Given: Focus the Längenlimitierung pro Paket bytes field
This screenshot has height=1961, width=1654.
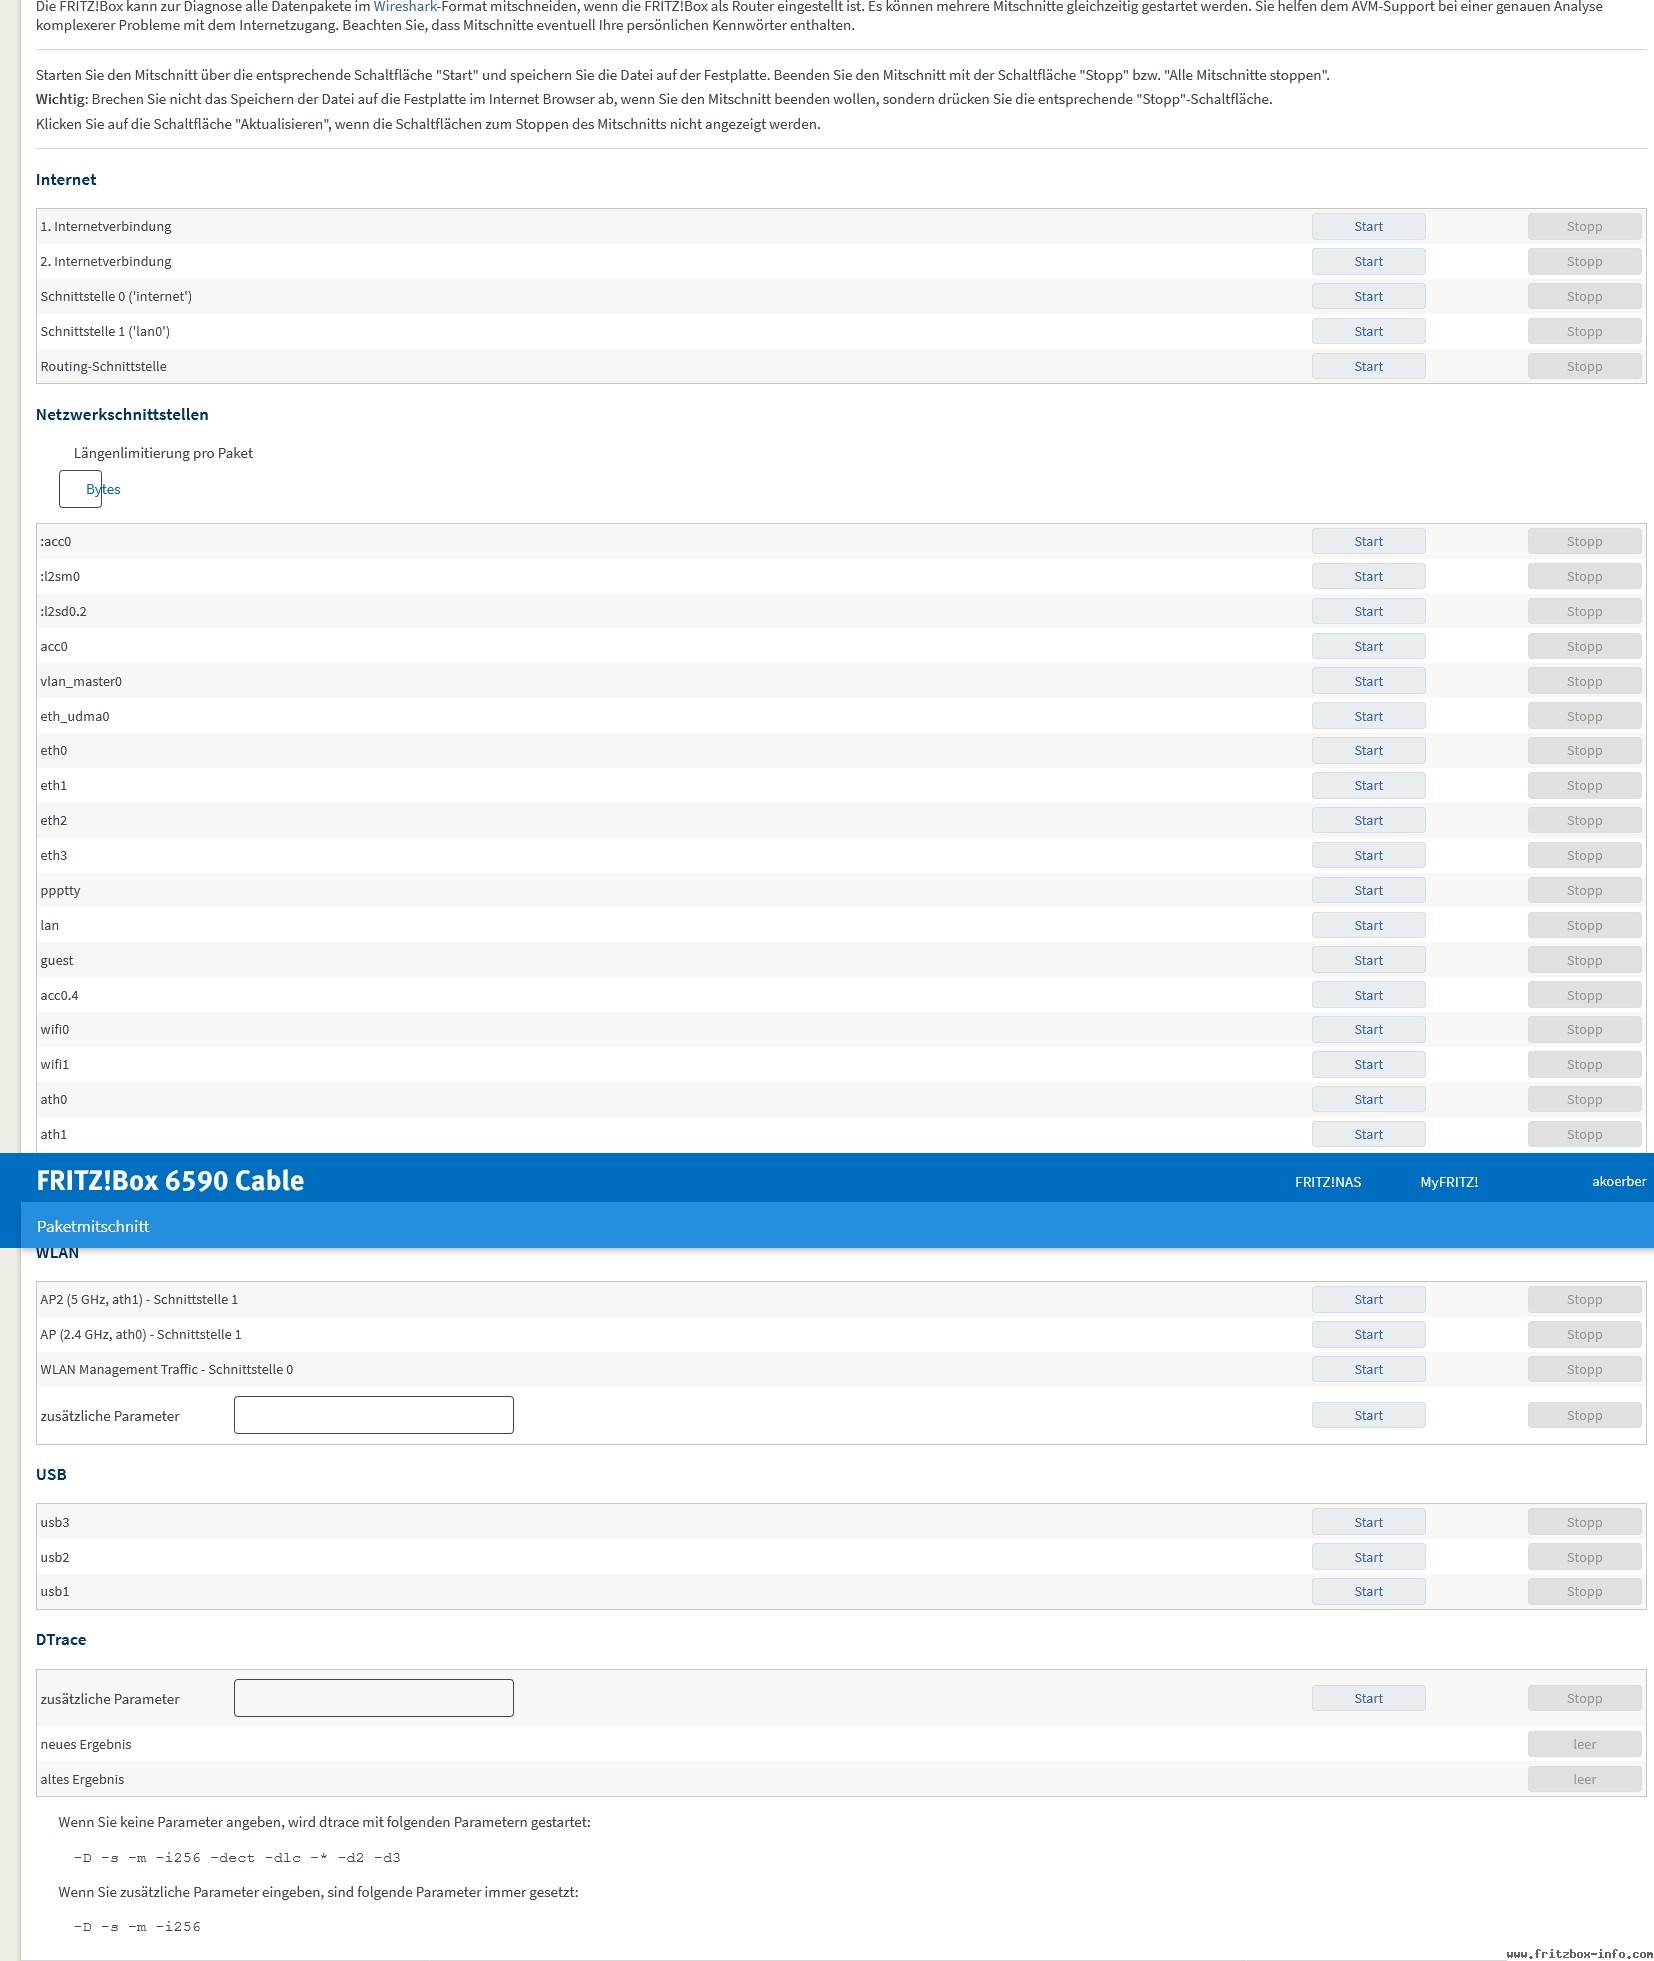Looking at the screenshot, I should [80, 489].
